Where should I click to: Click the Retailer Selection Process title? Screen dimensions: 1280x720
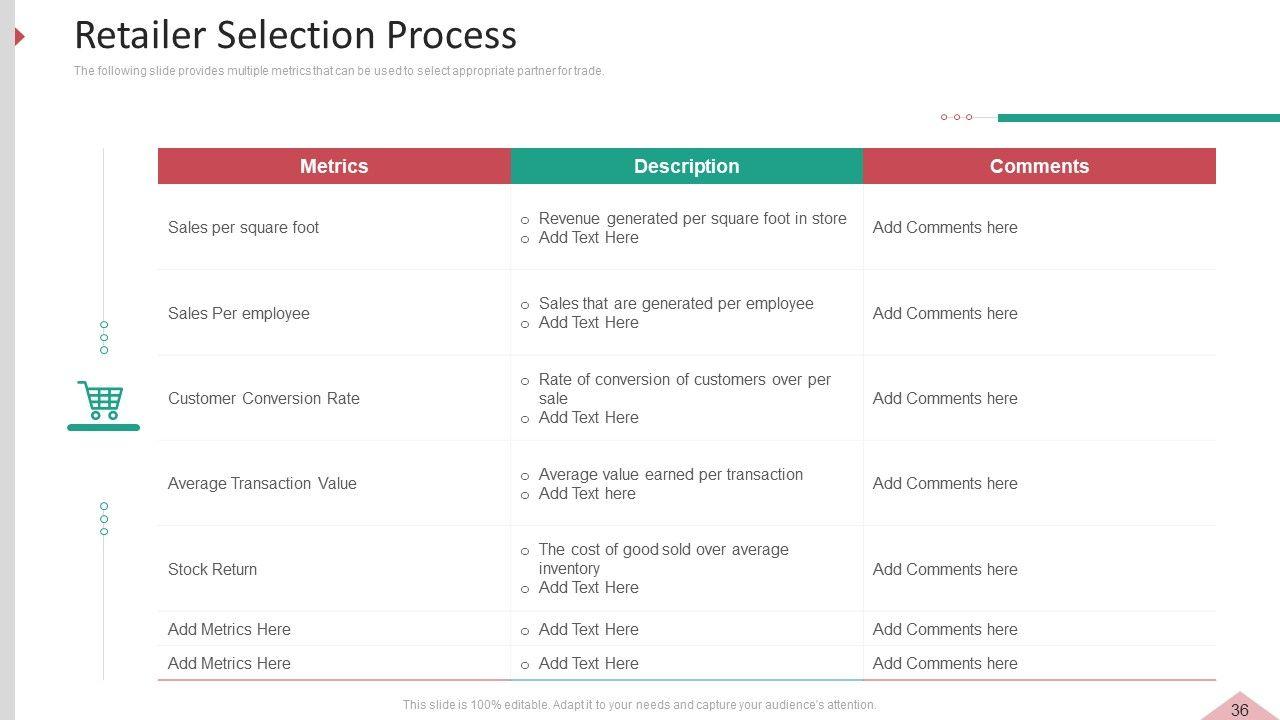point(295,35)
